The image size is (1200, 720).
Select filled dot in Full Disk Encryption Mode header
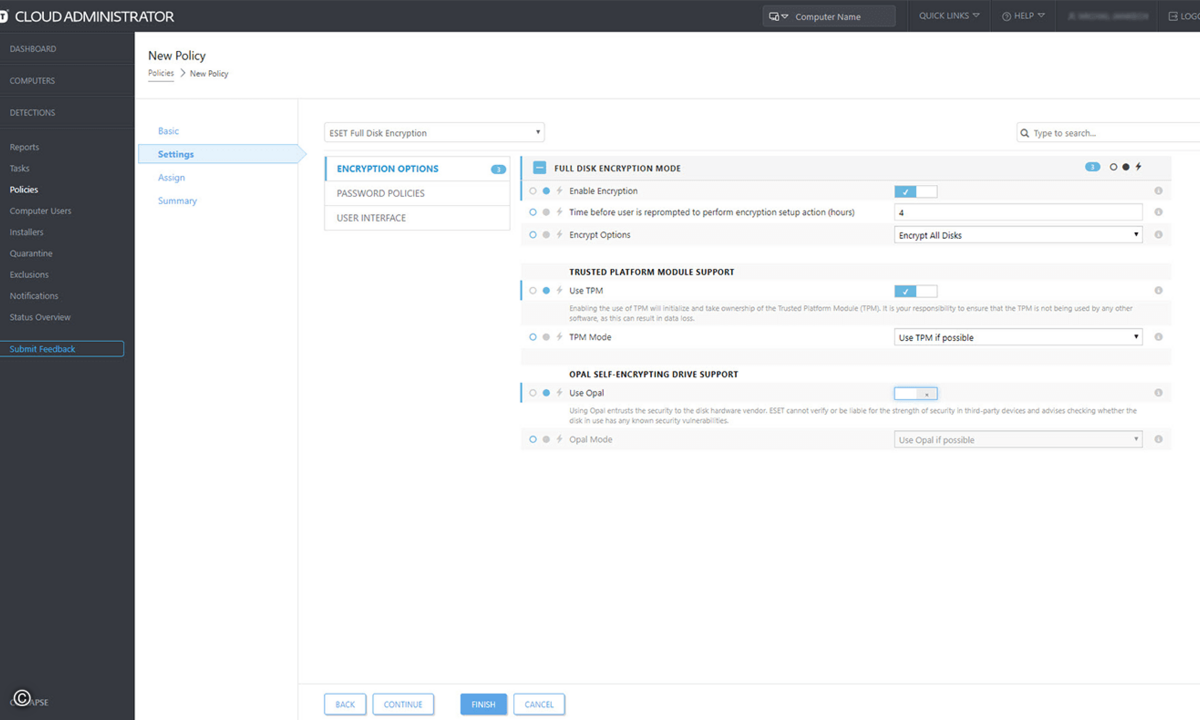[x=1126, y=167]
